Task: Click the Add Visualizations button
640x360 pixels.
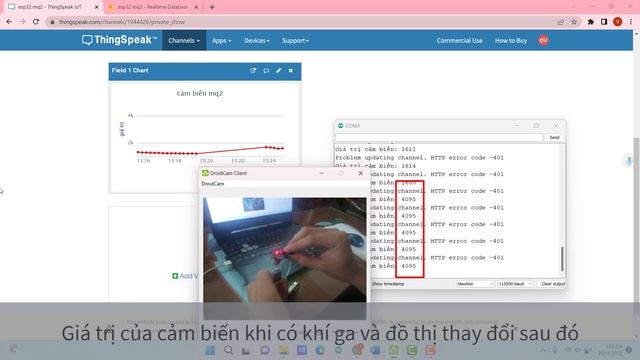Action: pyautogui.click(x=185, y=276)
